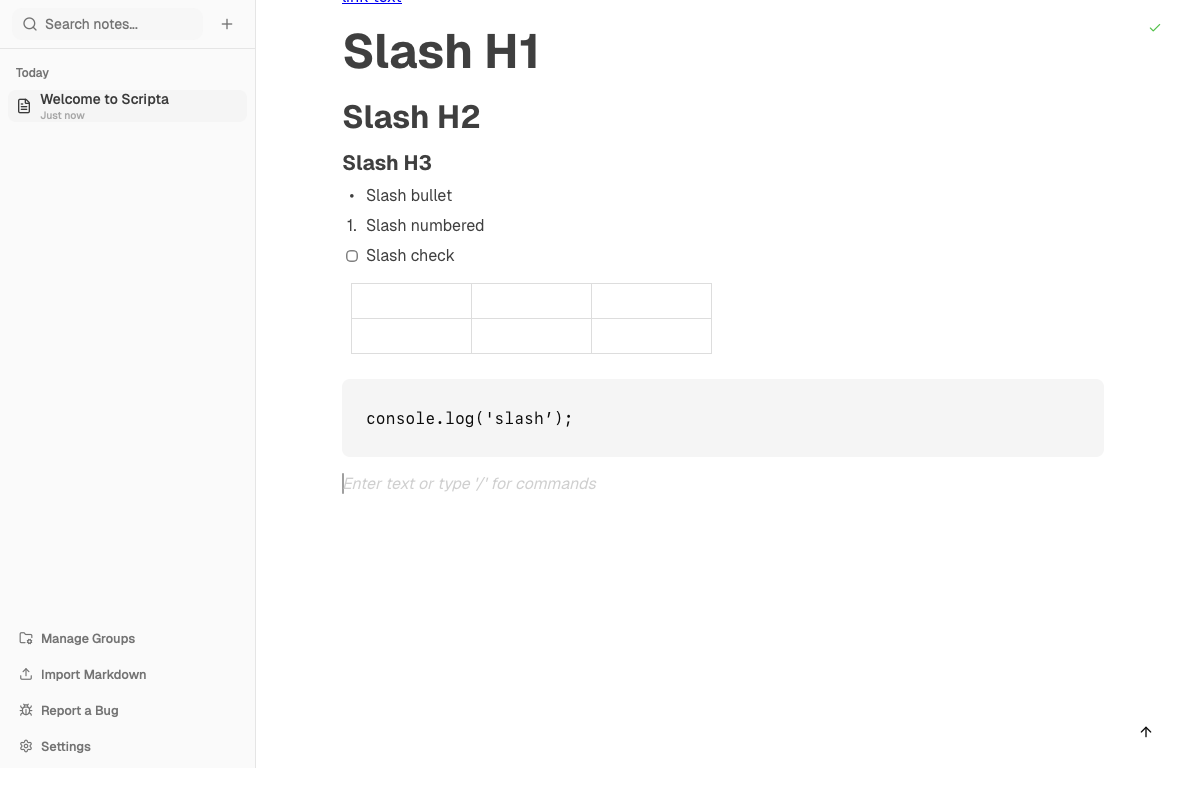Click inside the Search notes field

(x=110, y=24)
